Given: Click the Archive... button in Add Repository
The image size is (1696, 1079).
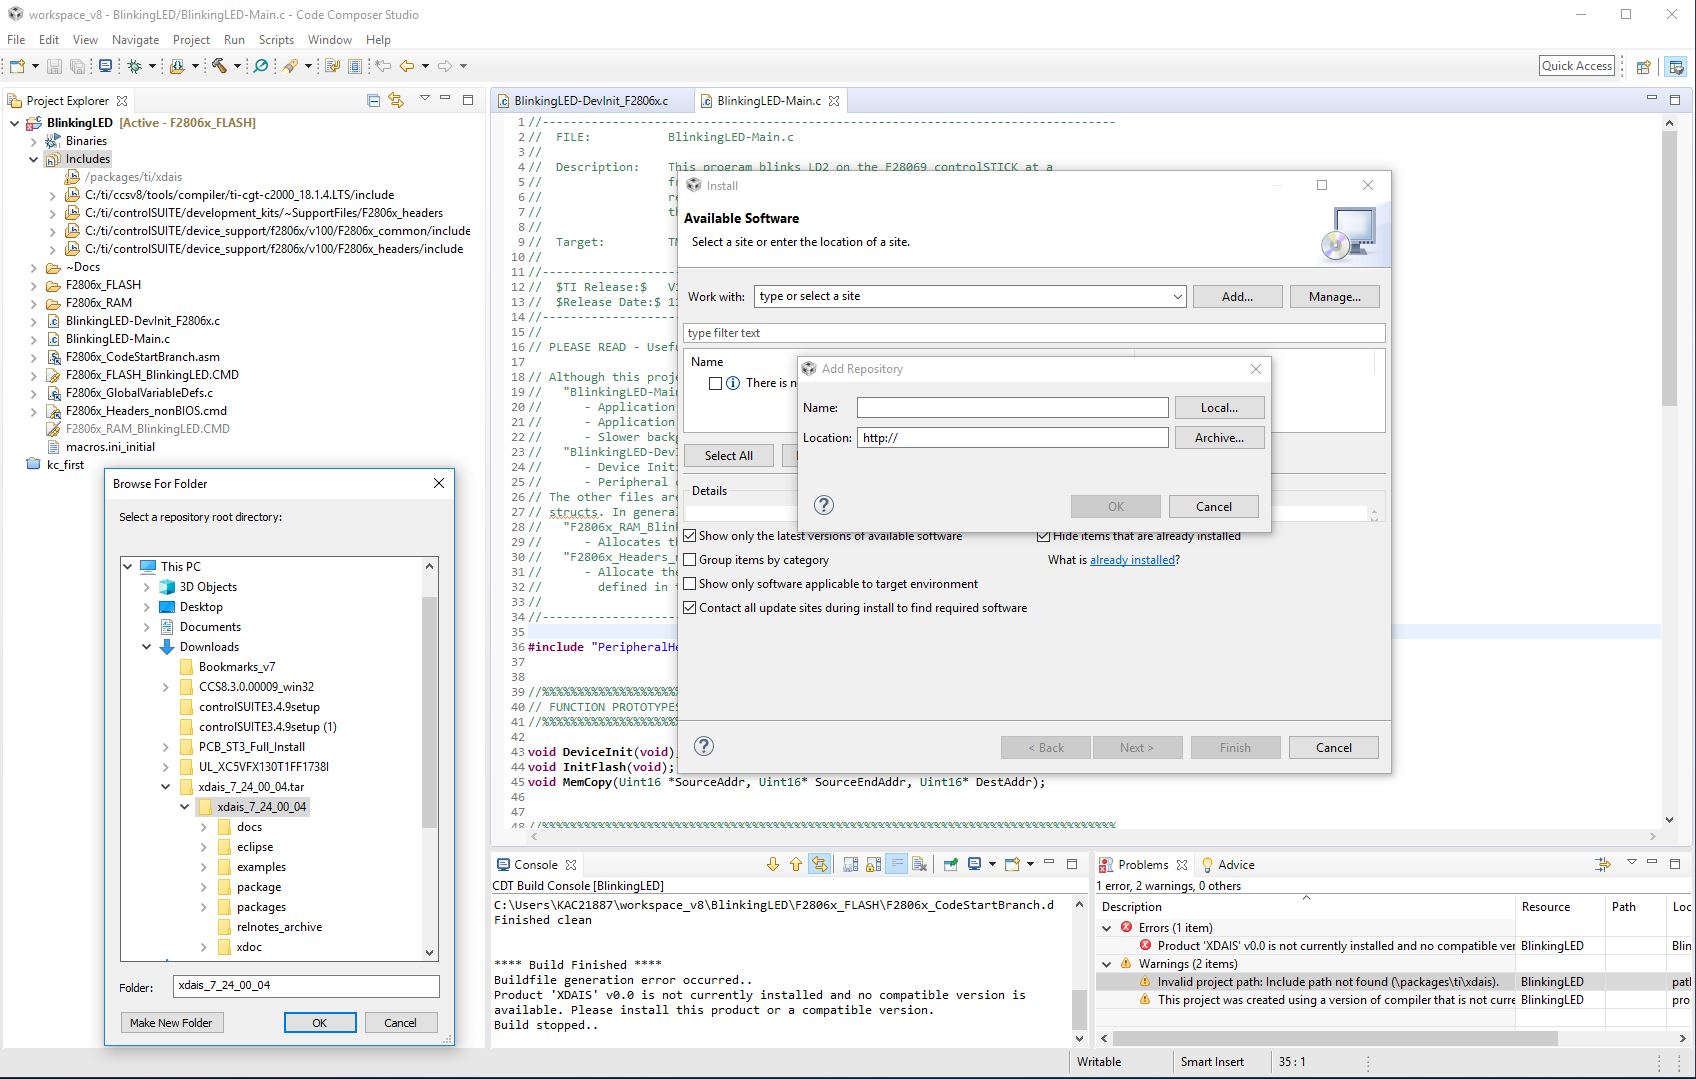Looking at the screenshot, I should coord(1218,438).
